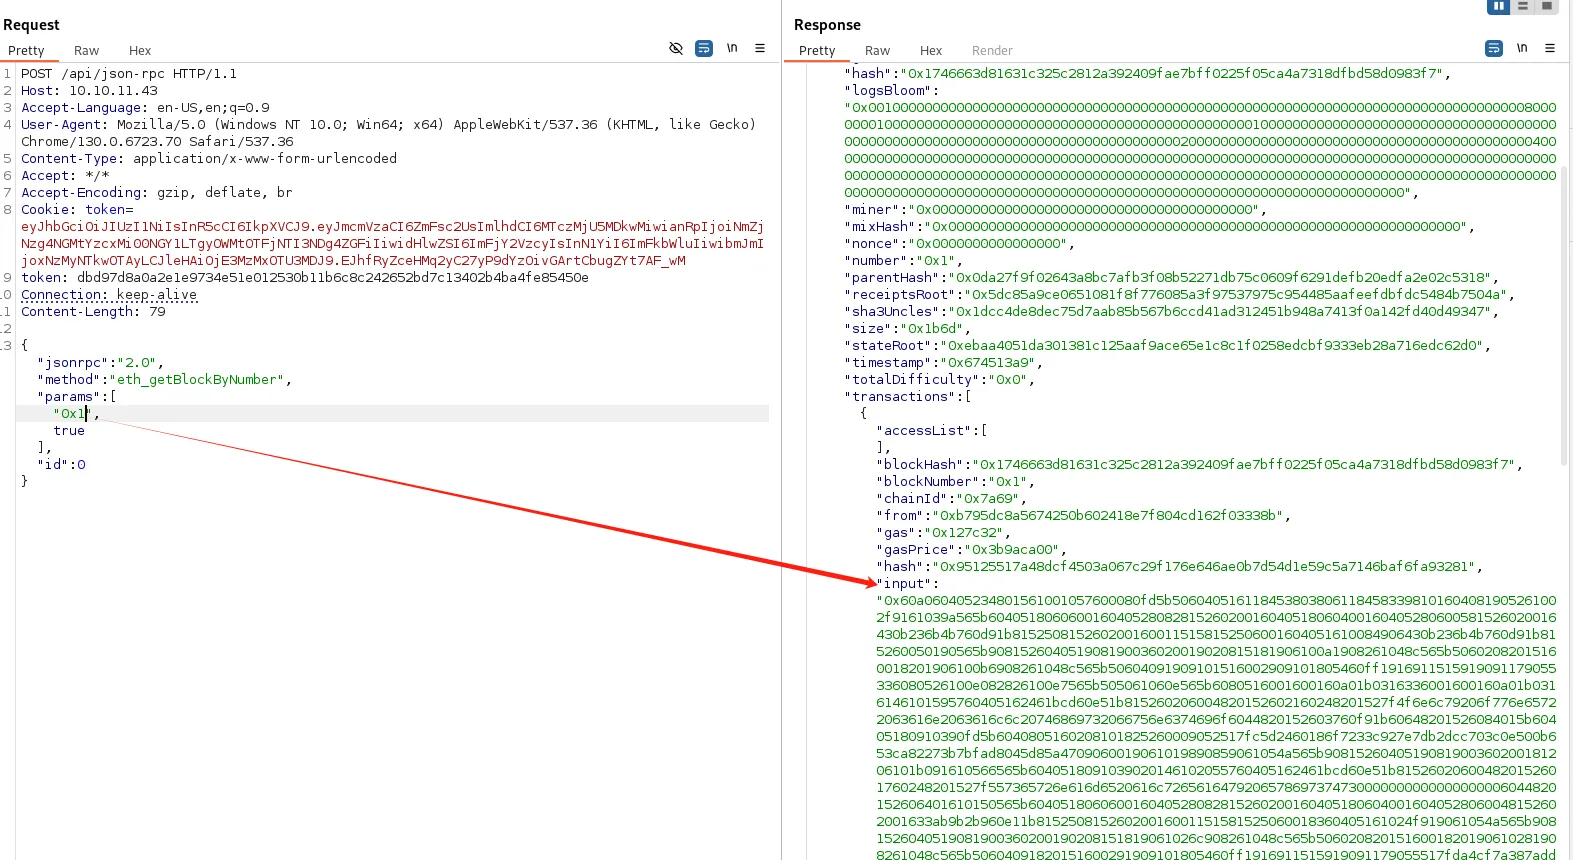This screenshot has height=860, width=1573.
Task: Click the "jsonrpc":"2.0" line in request
Action: [x=100, y=362]
